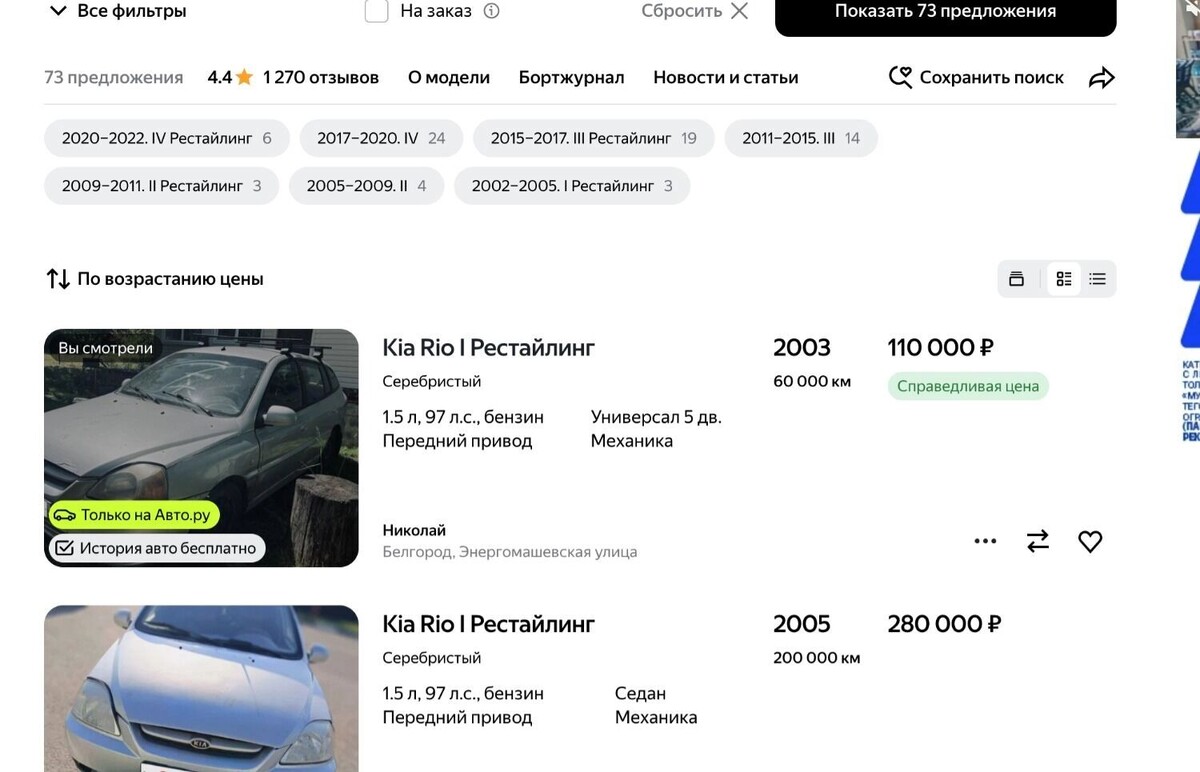
Task: Select generation 2015–2017. III Рестайлинг
Action: (593, 139)
